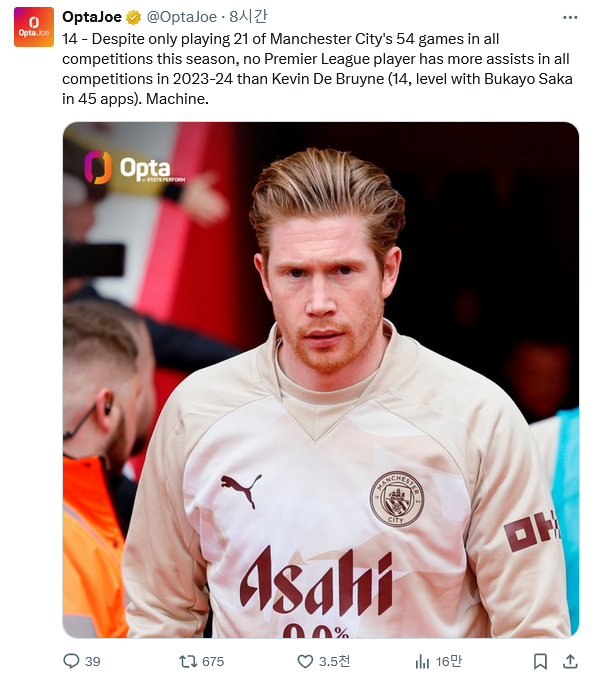This screenshot has height=683, width=595.
Task: Click the view count 16만
Action: (449, 661)
